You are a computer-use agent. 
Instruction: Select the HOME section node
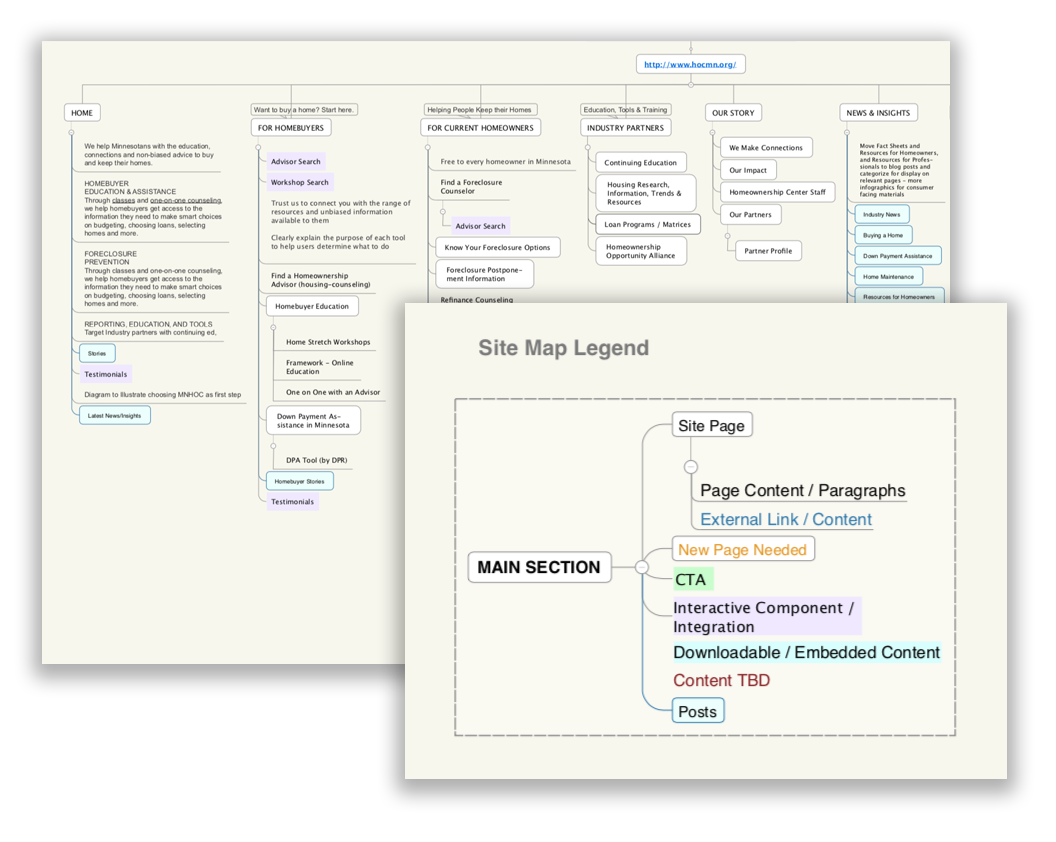82,113
